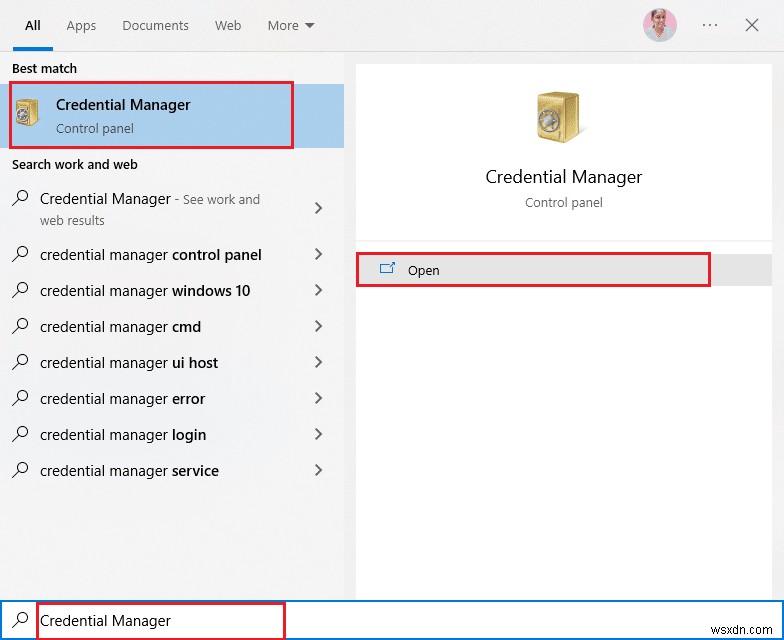Select the Web tab

[x=228, y=25]
